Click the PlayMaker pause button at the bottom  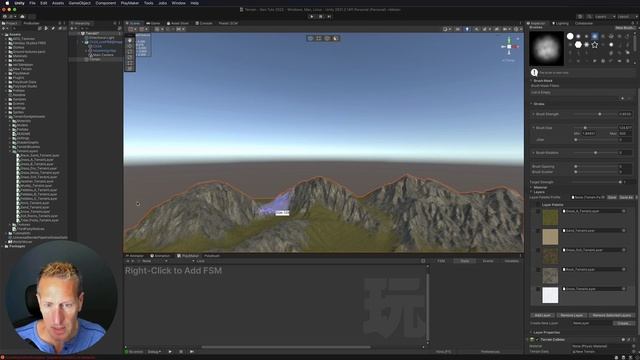(181, 351)
